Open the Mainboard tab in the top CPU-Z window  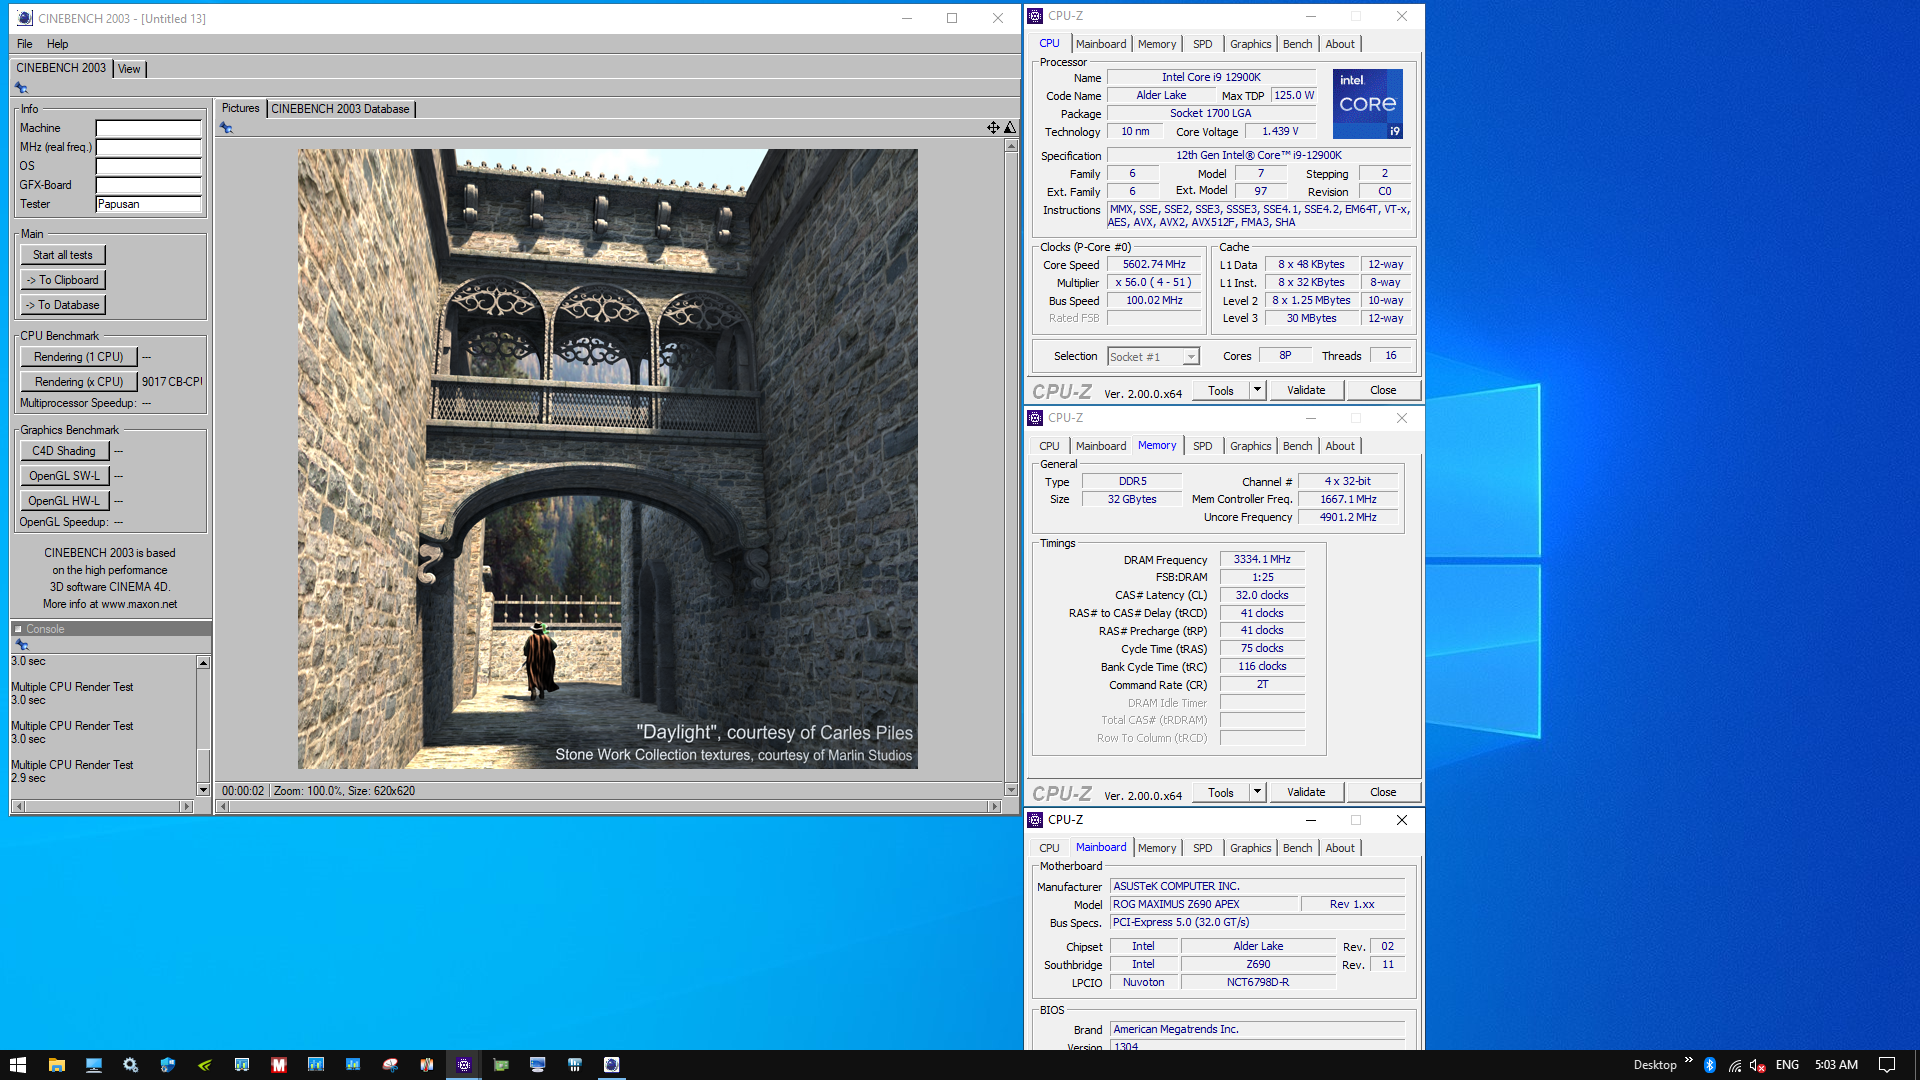[1100, 44]
